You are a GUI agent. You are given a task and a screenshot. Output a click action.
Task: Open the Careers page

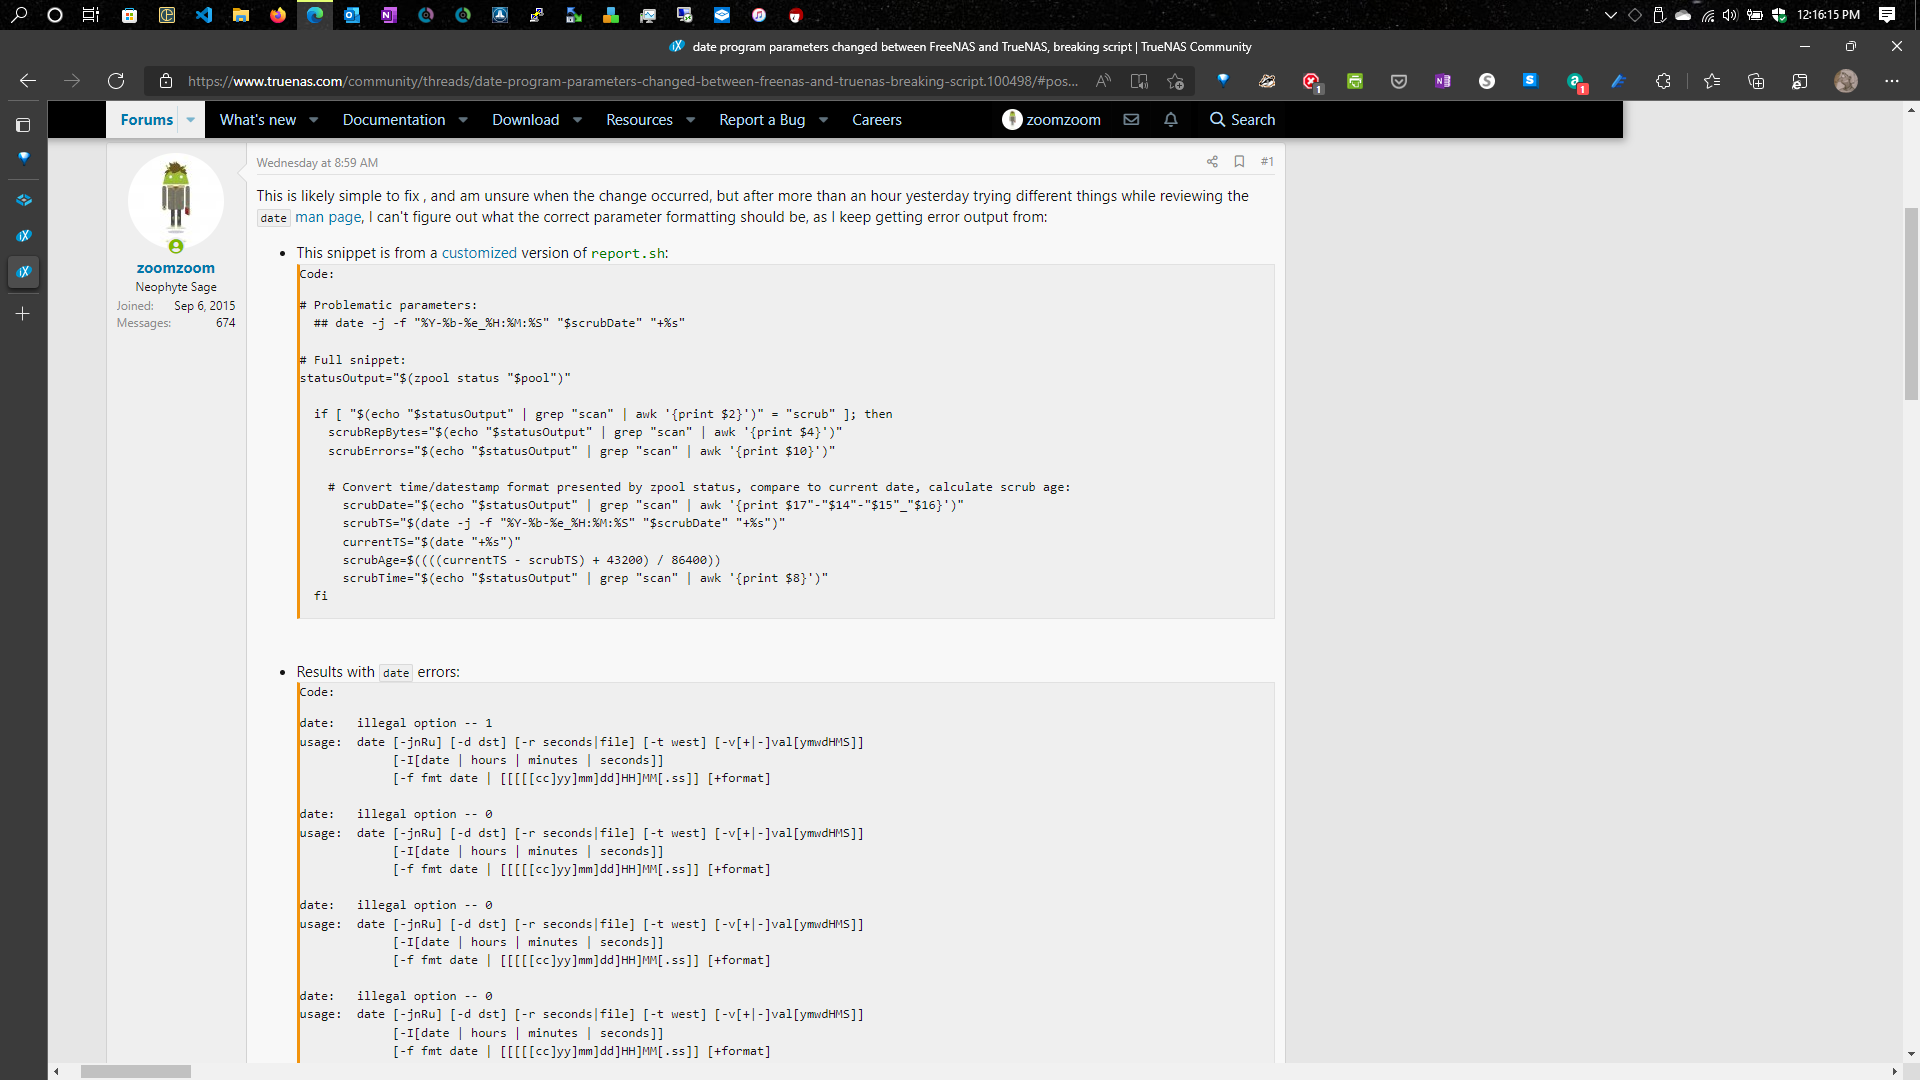tap(877, 119)
